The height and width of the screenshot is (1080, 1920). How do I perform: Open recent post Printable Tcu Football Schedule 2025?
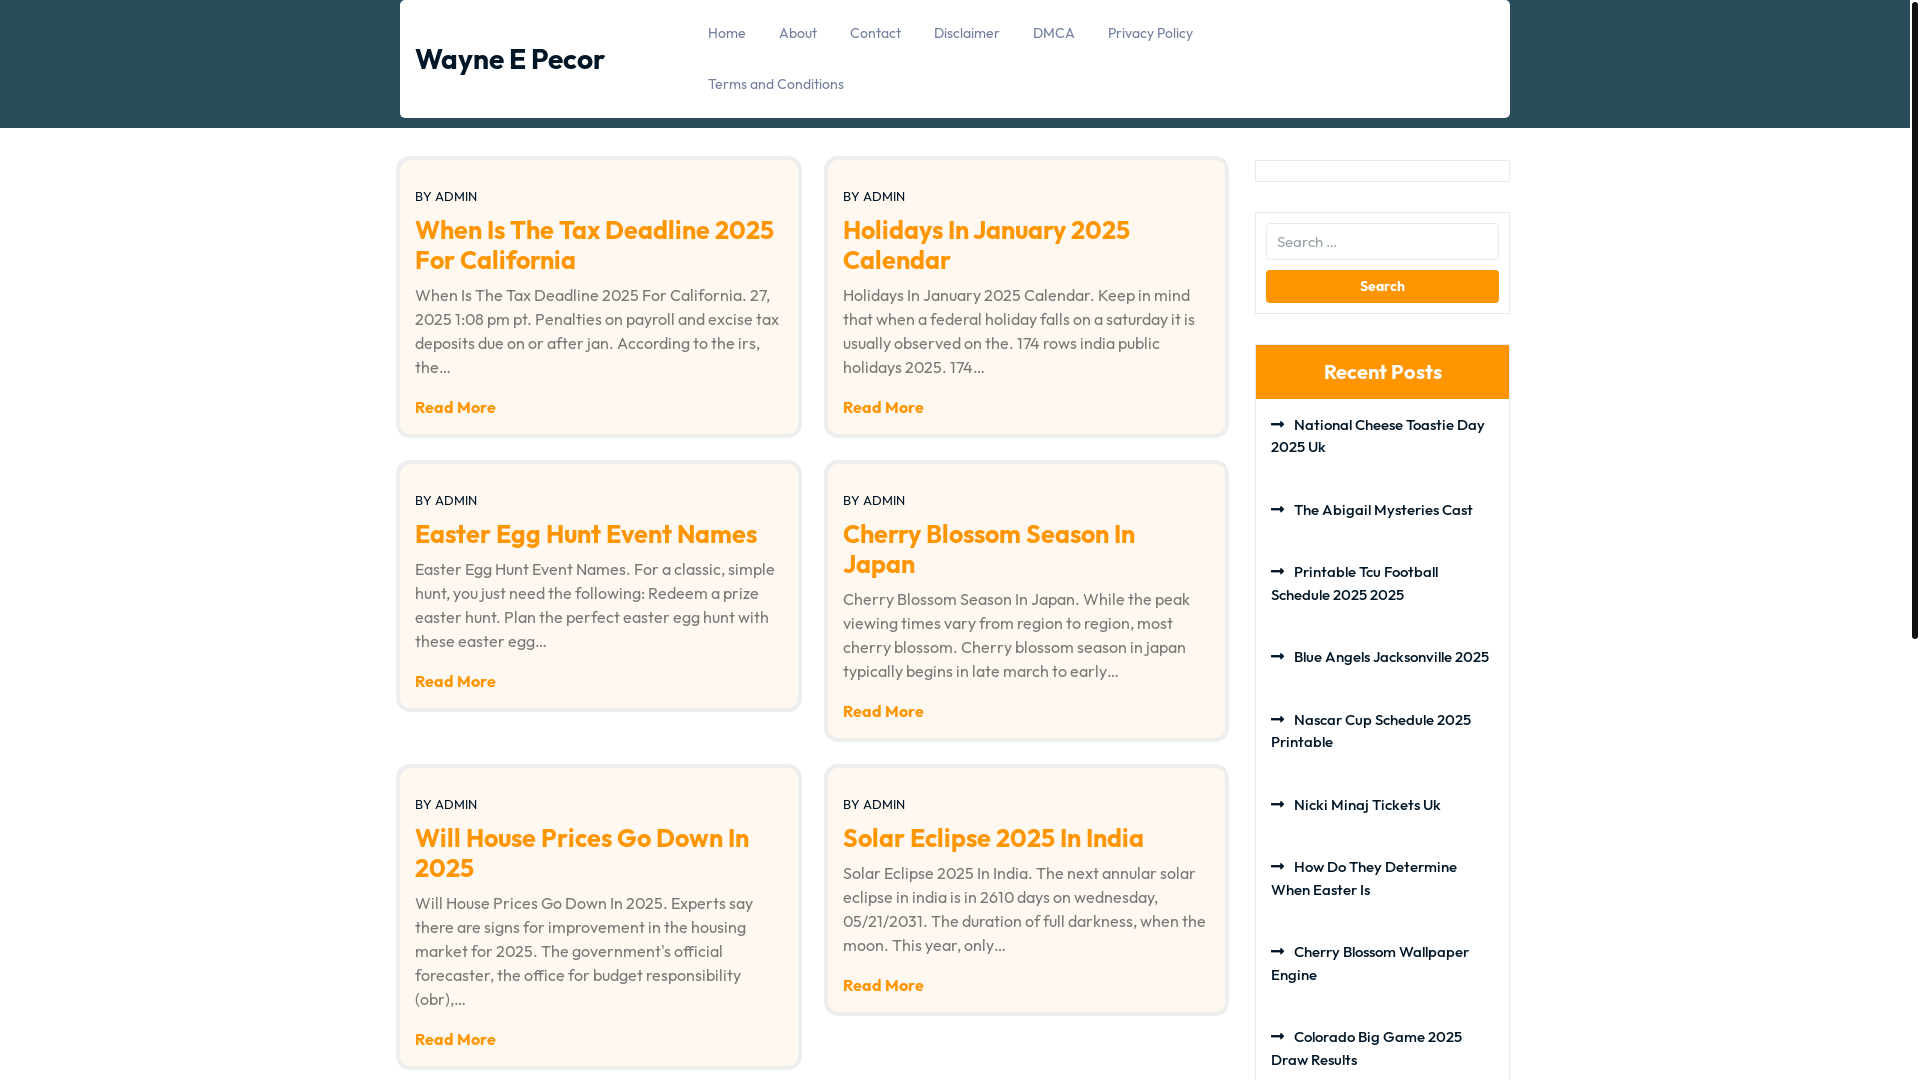point(1355,583)
